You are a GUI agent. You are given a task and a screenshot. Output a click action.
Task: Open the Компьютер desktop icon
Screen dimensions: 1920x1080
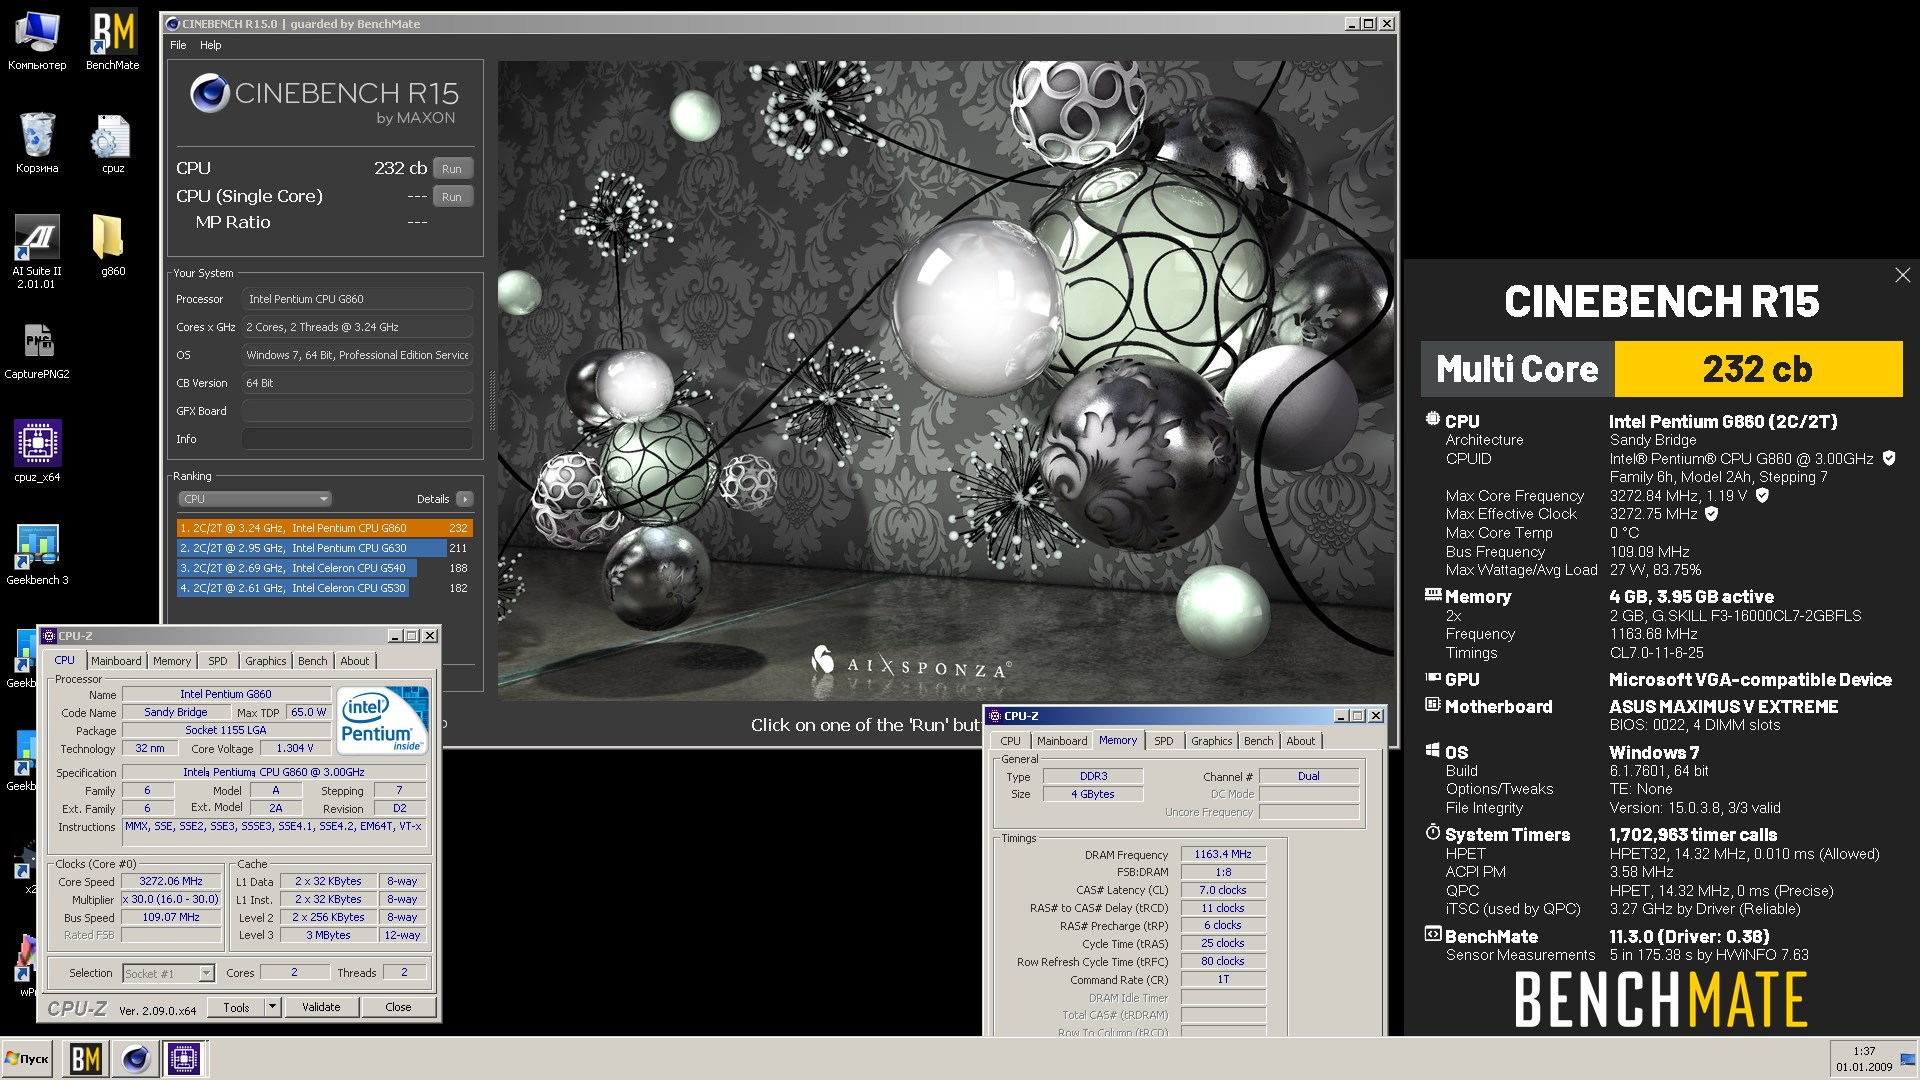pyautogui.click(x=37, y=40)
